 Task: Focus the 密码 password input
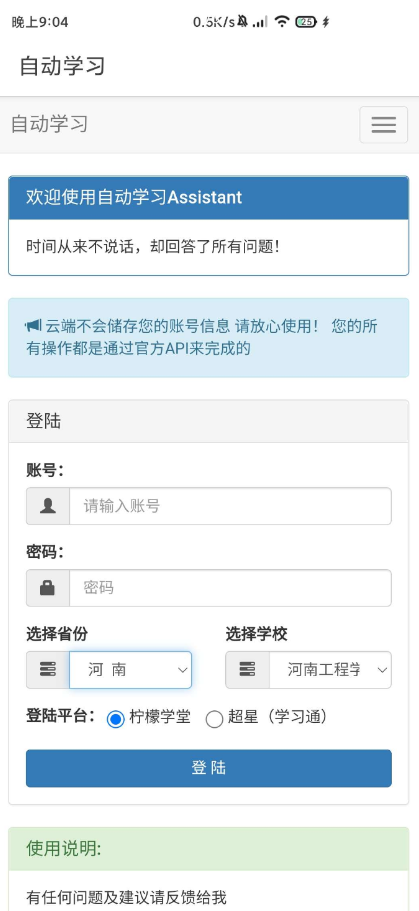(230, 588)
